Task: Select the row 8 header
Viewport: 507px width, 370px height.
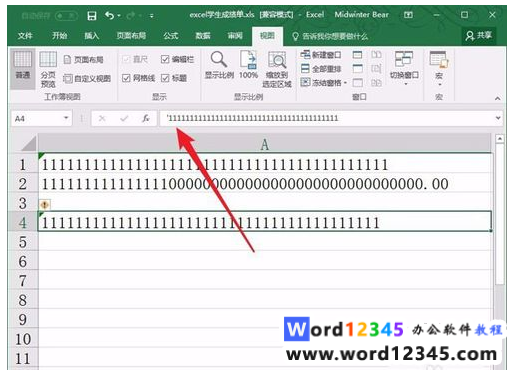Action: 22,300
